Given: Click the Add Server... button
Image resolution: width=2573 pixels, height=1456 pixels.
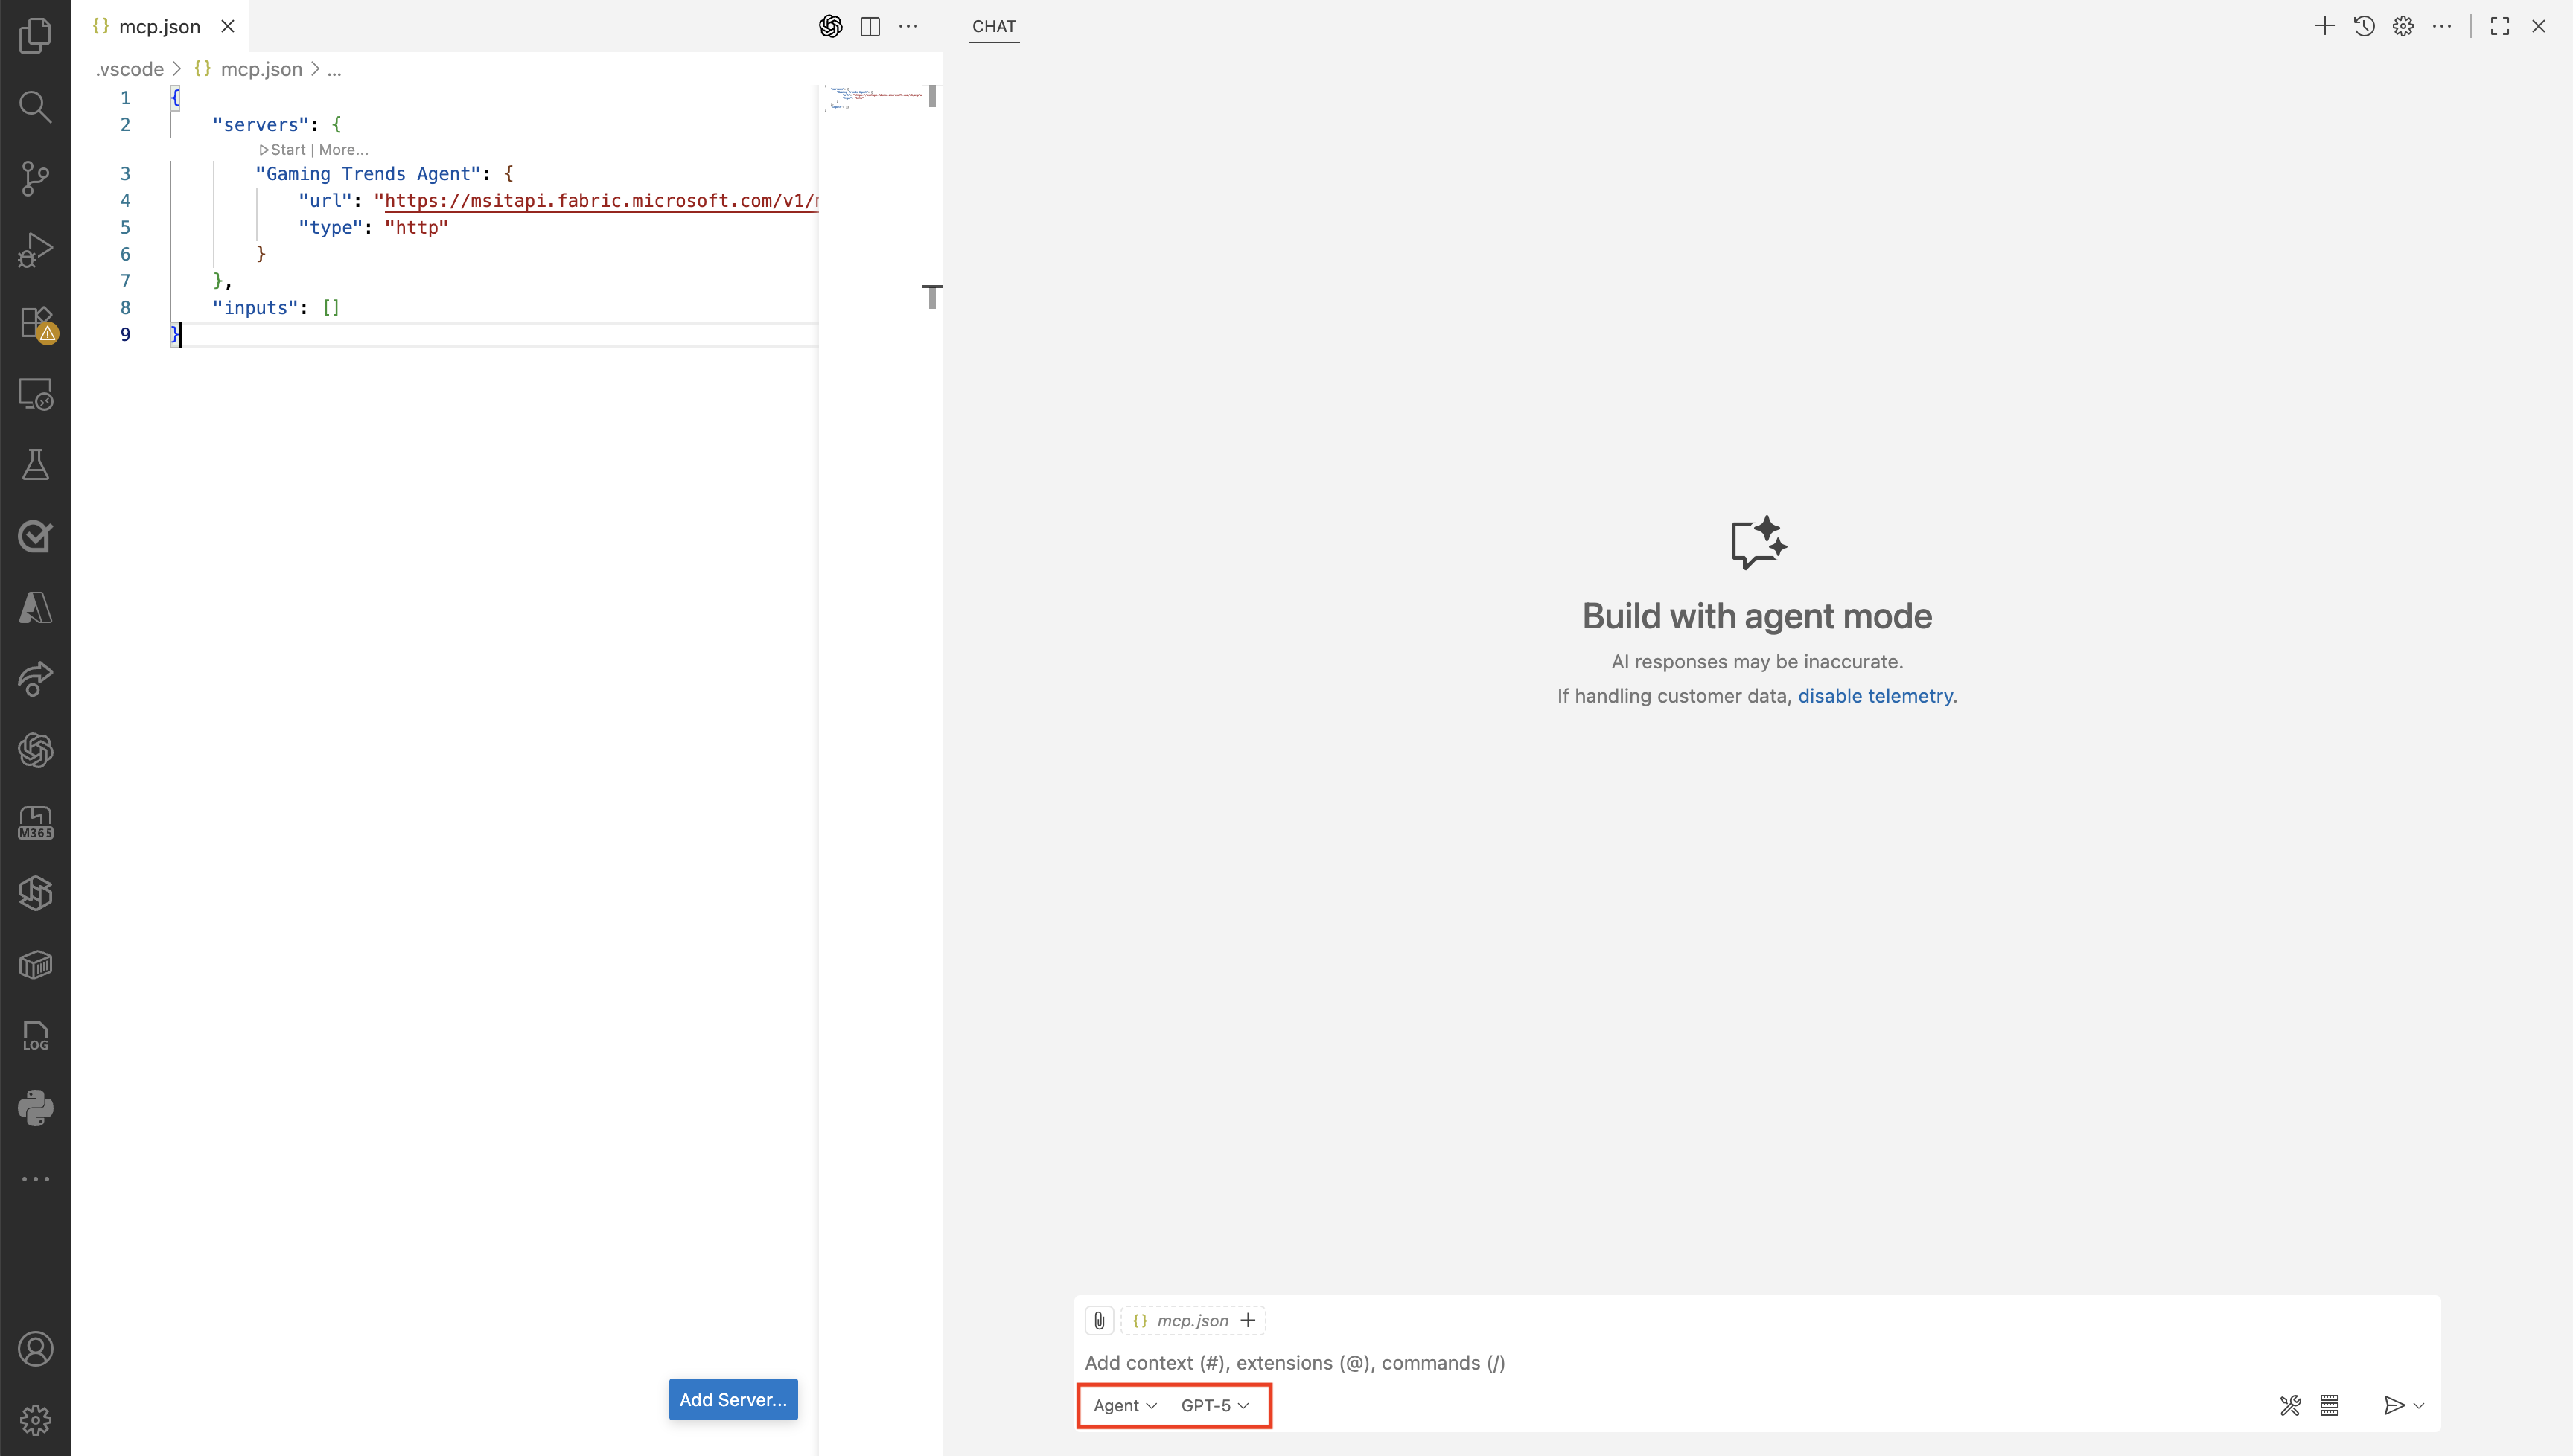Looking at the screenshot, I should click(732, 1399).
